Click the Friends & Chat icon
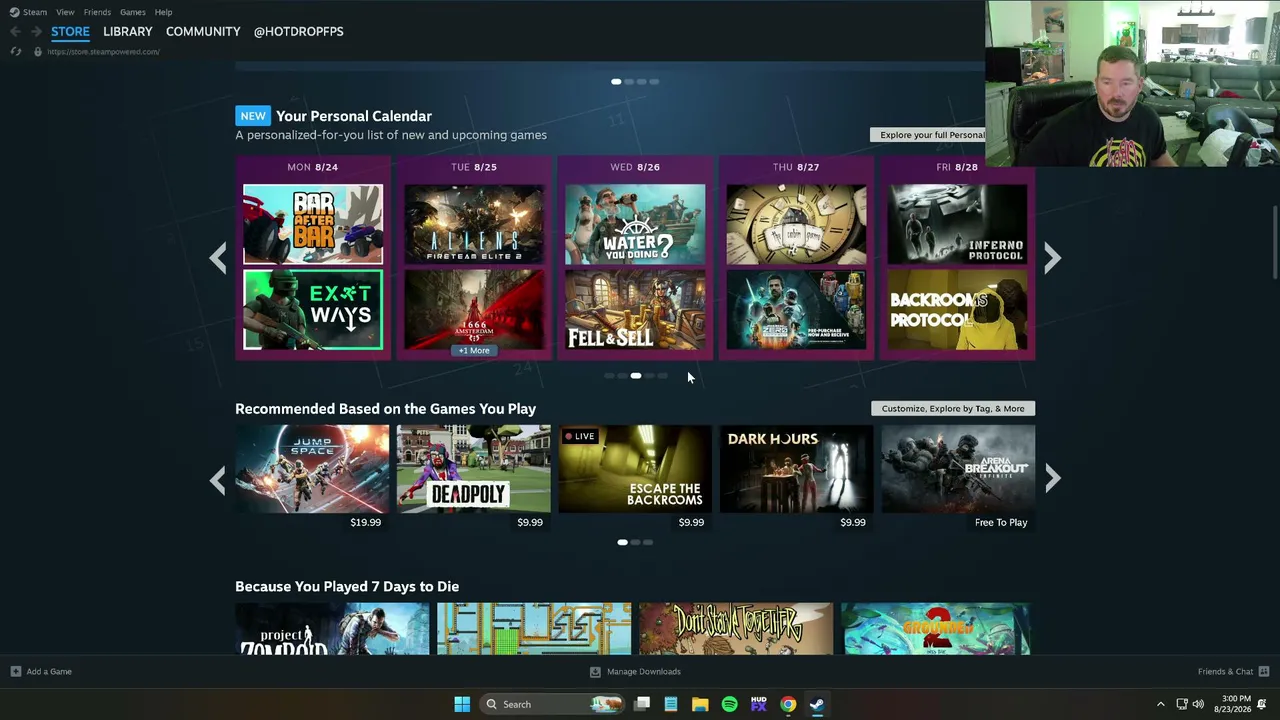 pyautogui.click(x=1264, y=672)
